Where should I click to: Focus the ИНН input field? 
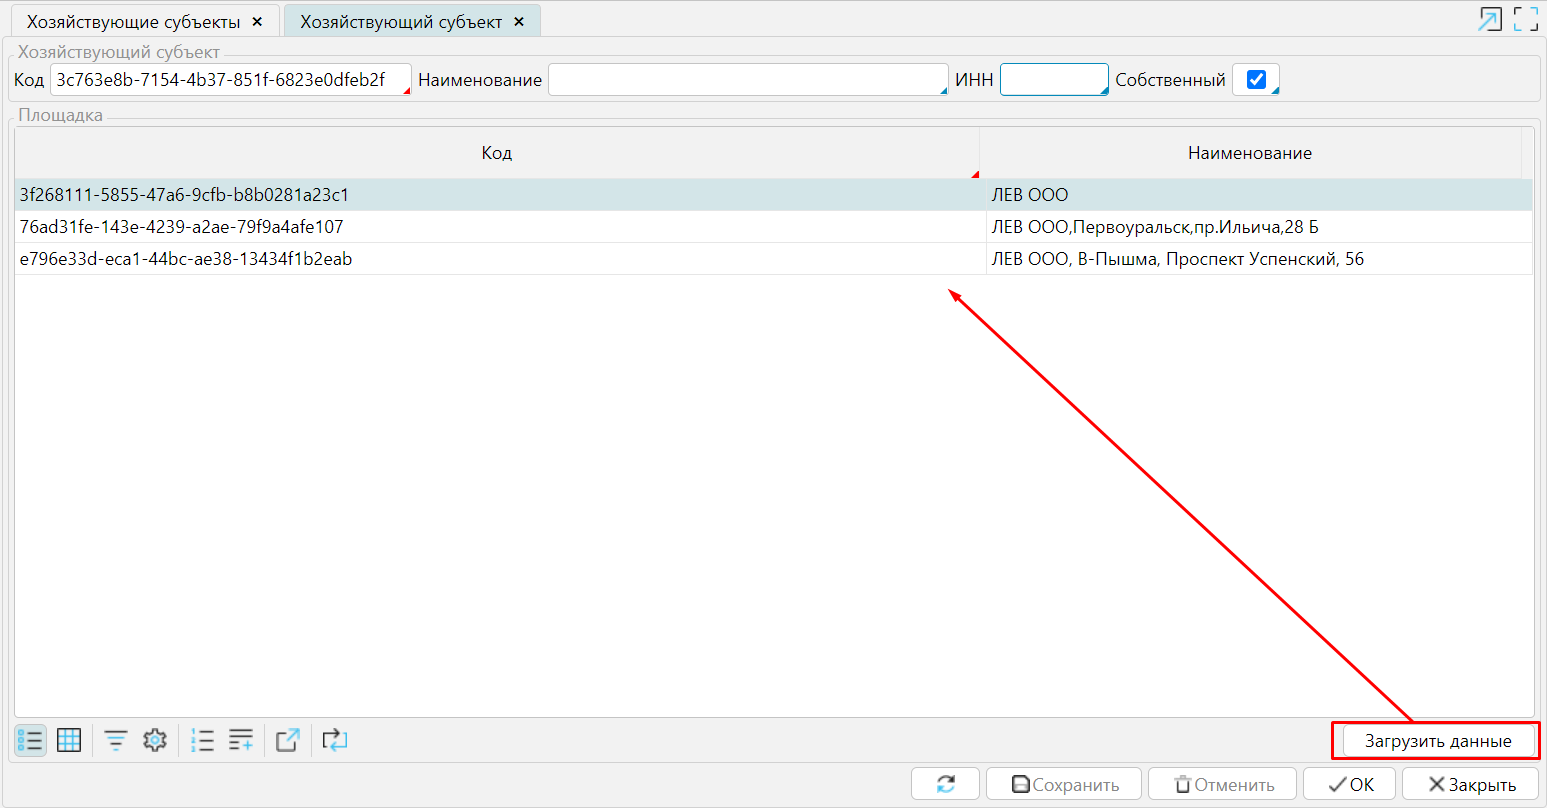1053,80
